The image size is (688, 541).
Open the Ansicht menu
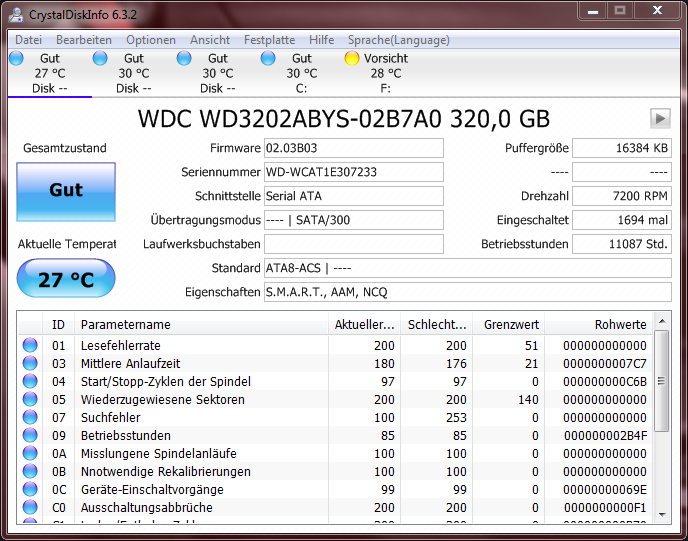(210, 40)
